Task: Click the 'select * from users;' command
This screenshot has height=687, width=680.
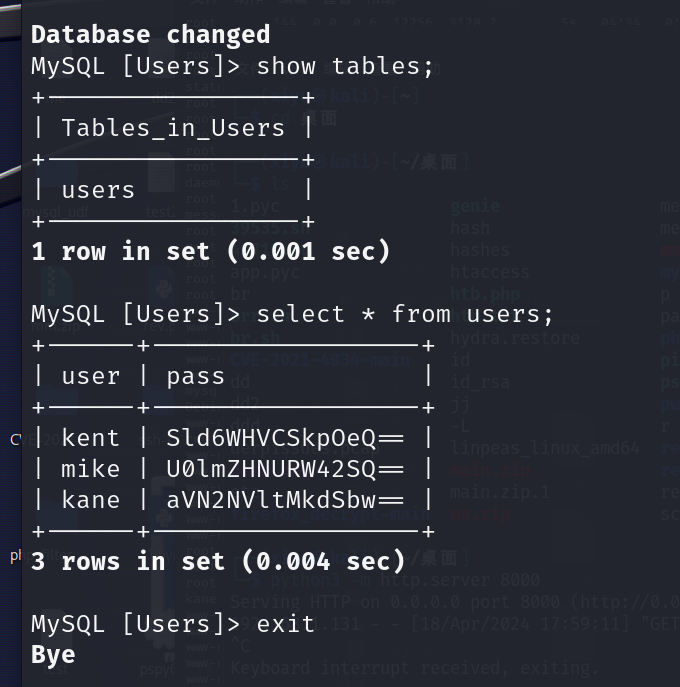Action: coord(405,315)
